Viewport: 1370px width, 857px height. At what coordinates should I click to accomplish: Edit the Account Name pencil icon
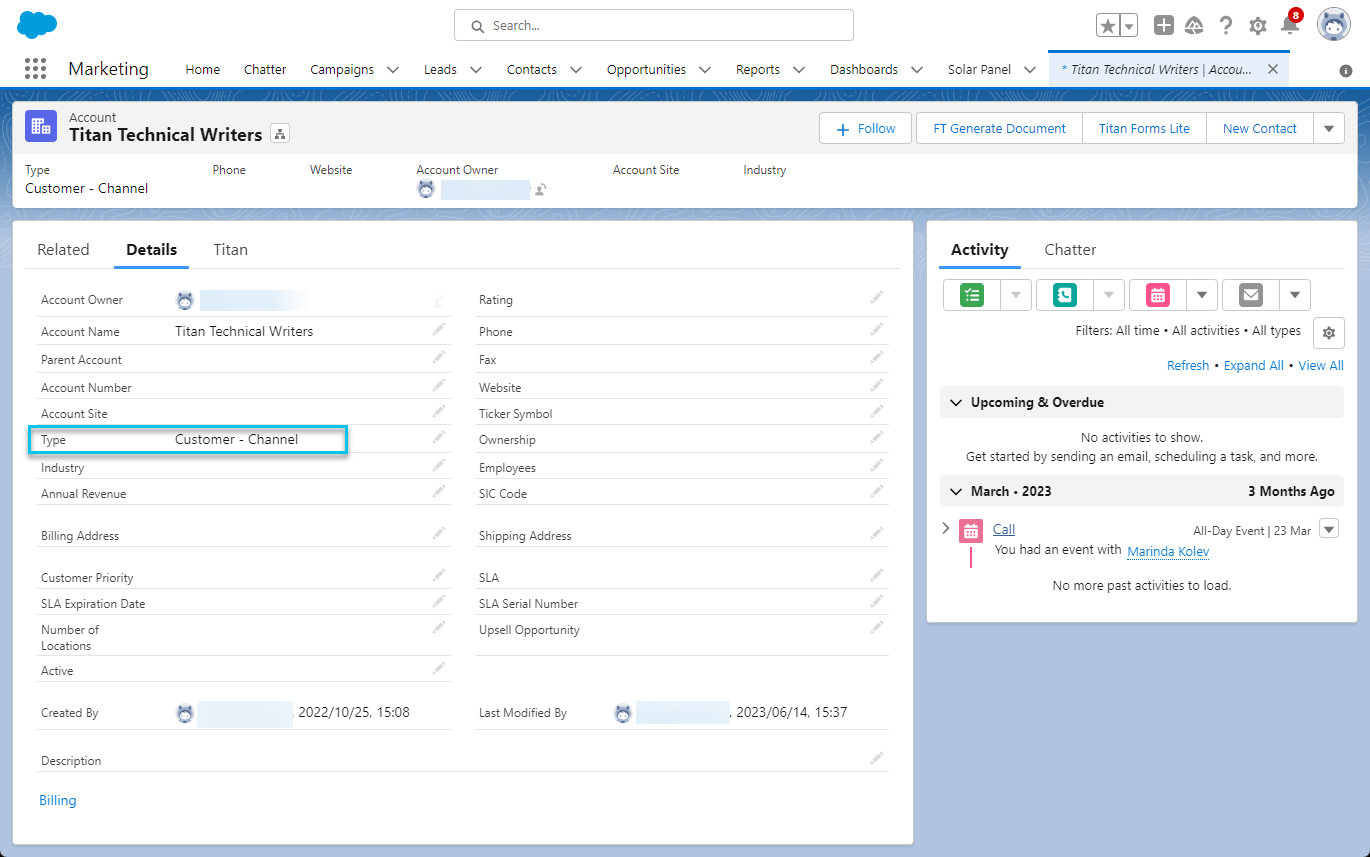click(439, 328)
